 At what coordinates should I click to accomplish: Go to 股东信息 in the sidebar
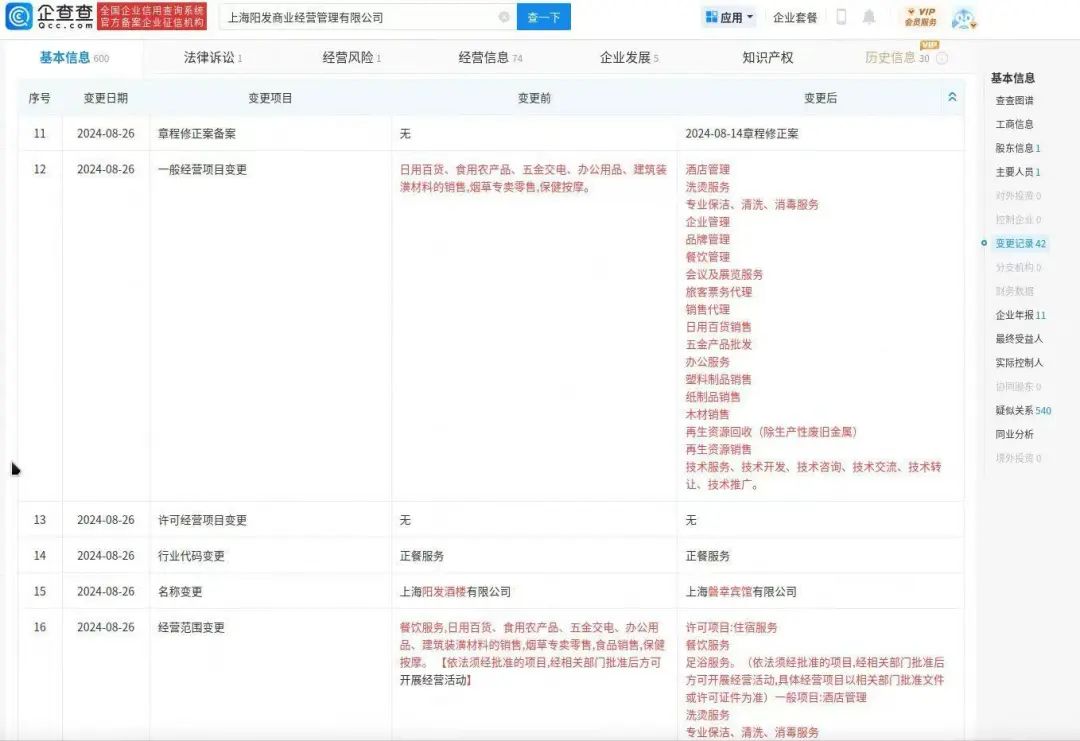click(1017, 148)
